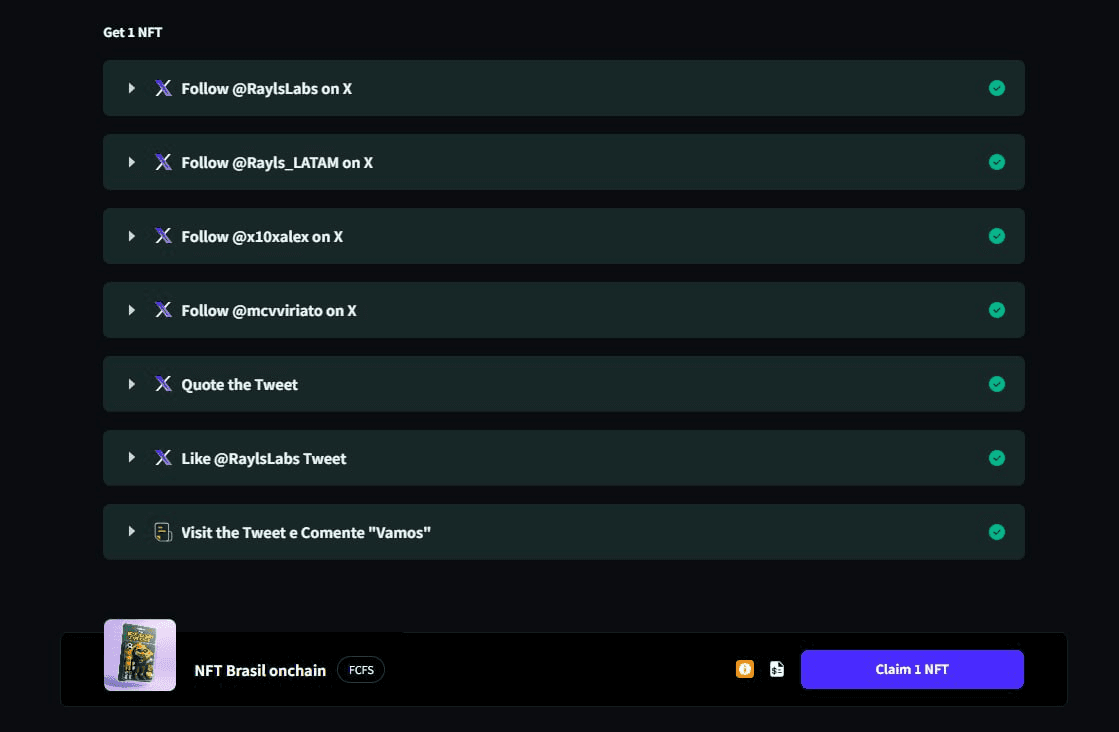1119x732 pixels.
Task: Click the FCFS badge
Action: coord(361,670)
